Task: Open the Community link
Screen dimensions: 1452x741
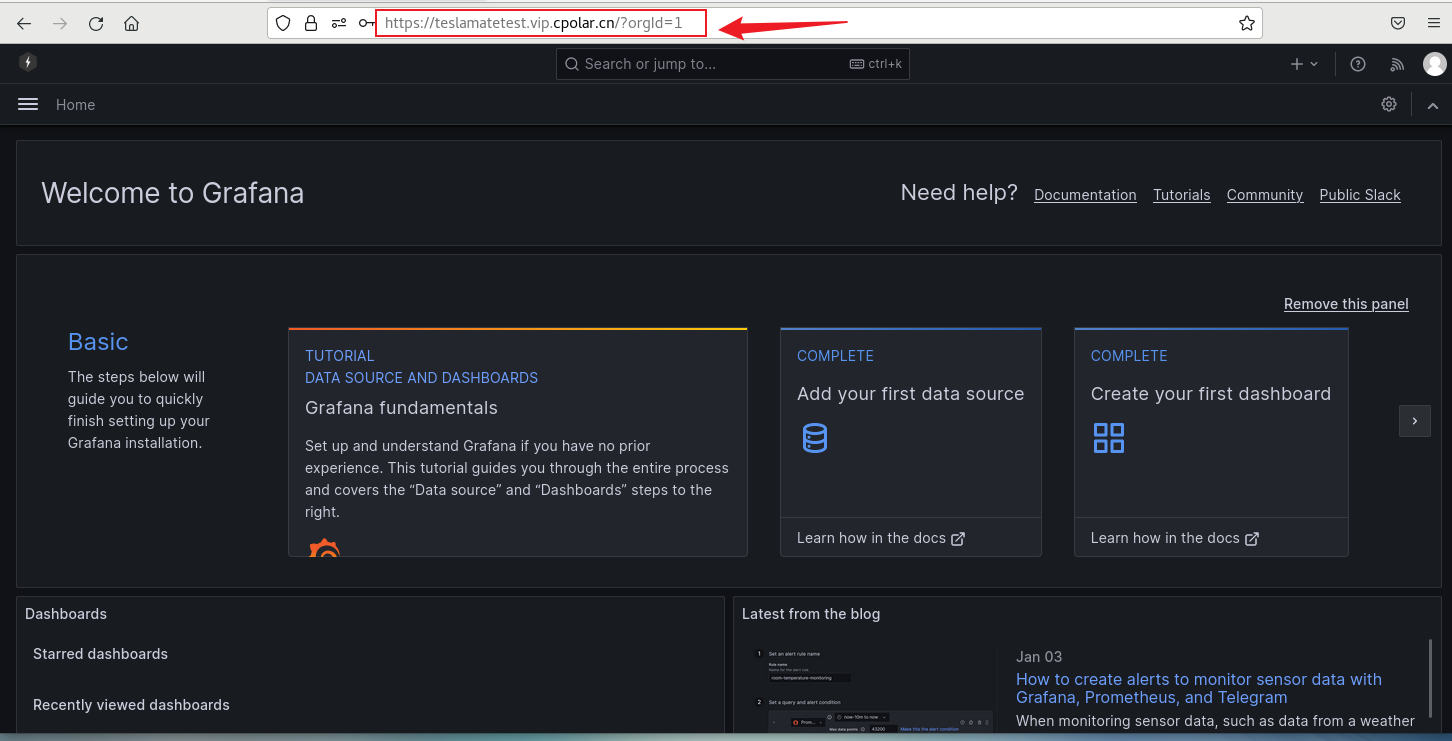Action: (1265, 195)
